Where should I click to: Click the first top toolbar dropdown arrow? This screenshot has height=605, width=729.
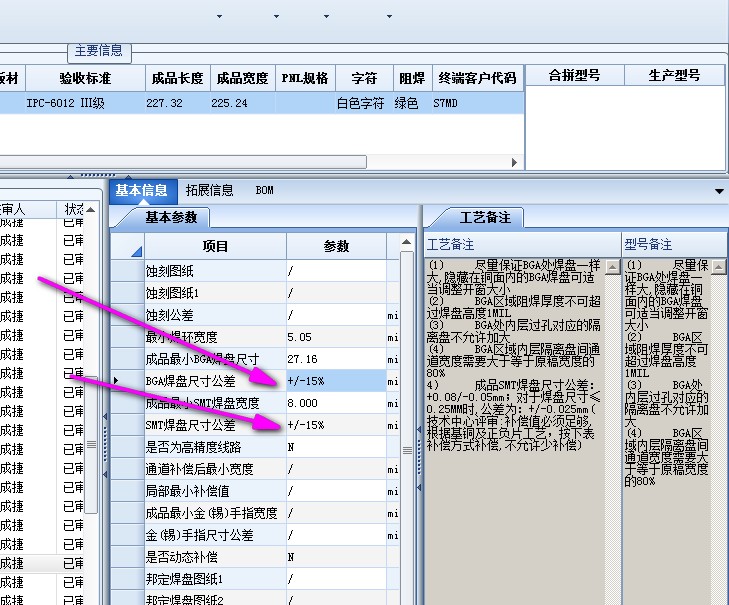click(x=219, y=17)
